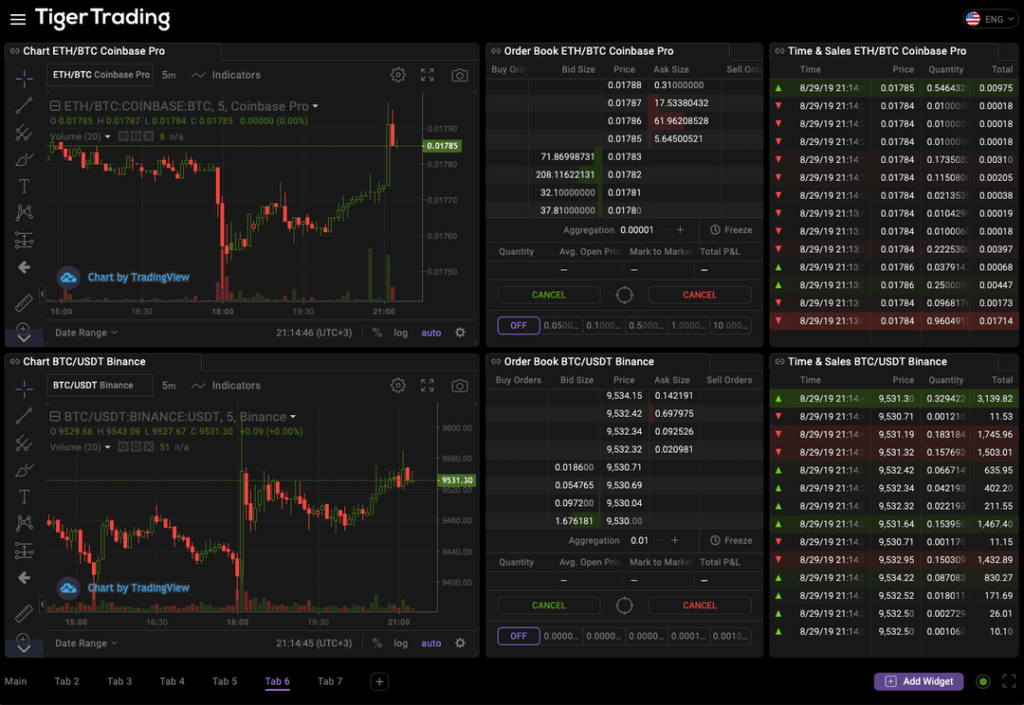Take a snapshot of ETH/BTC chart
1024x705 pixels.
(460, 75)
